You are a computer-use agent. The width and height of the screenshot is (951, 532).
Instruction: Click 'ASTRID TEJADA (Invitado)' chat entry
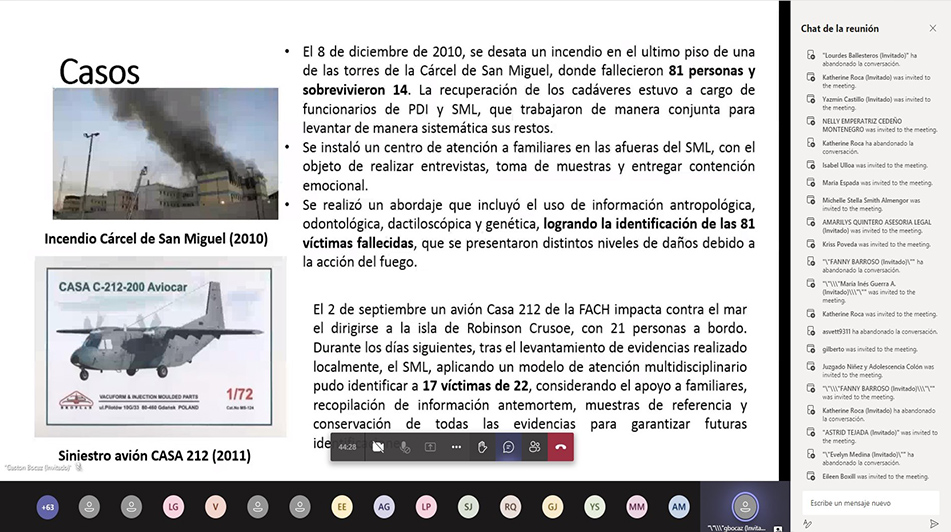879,436
